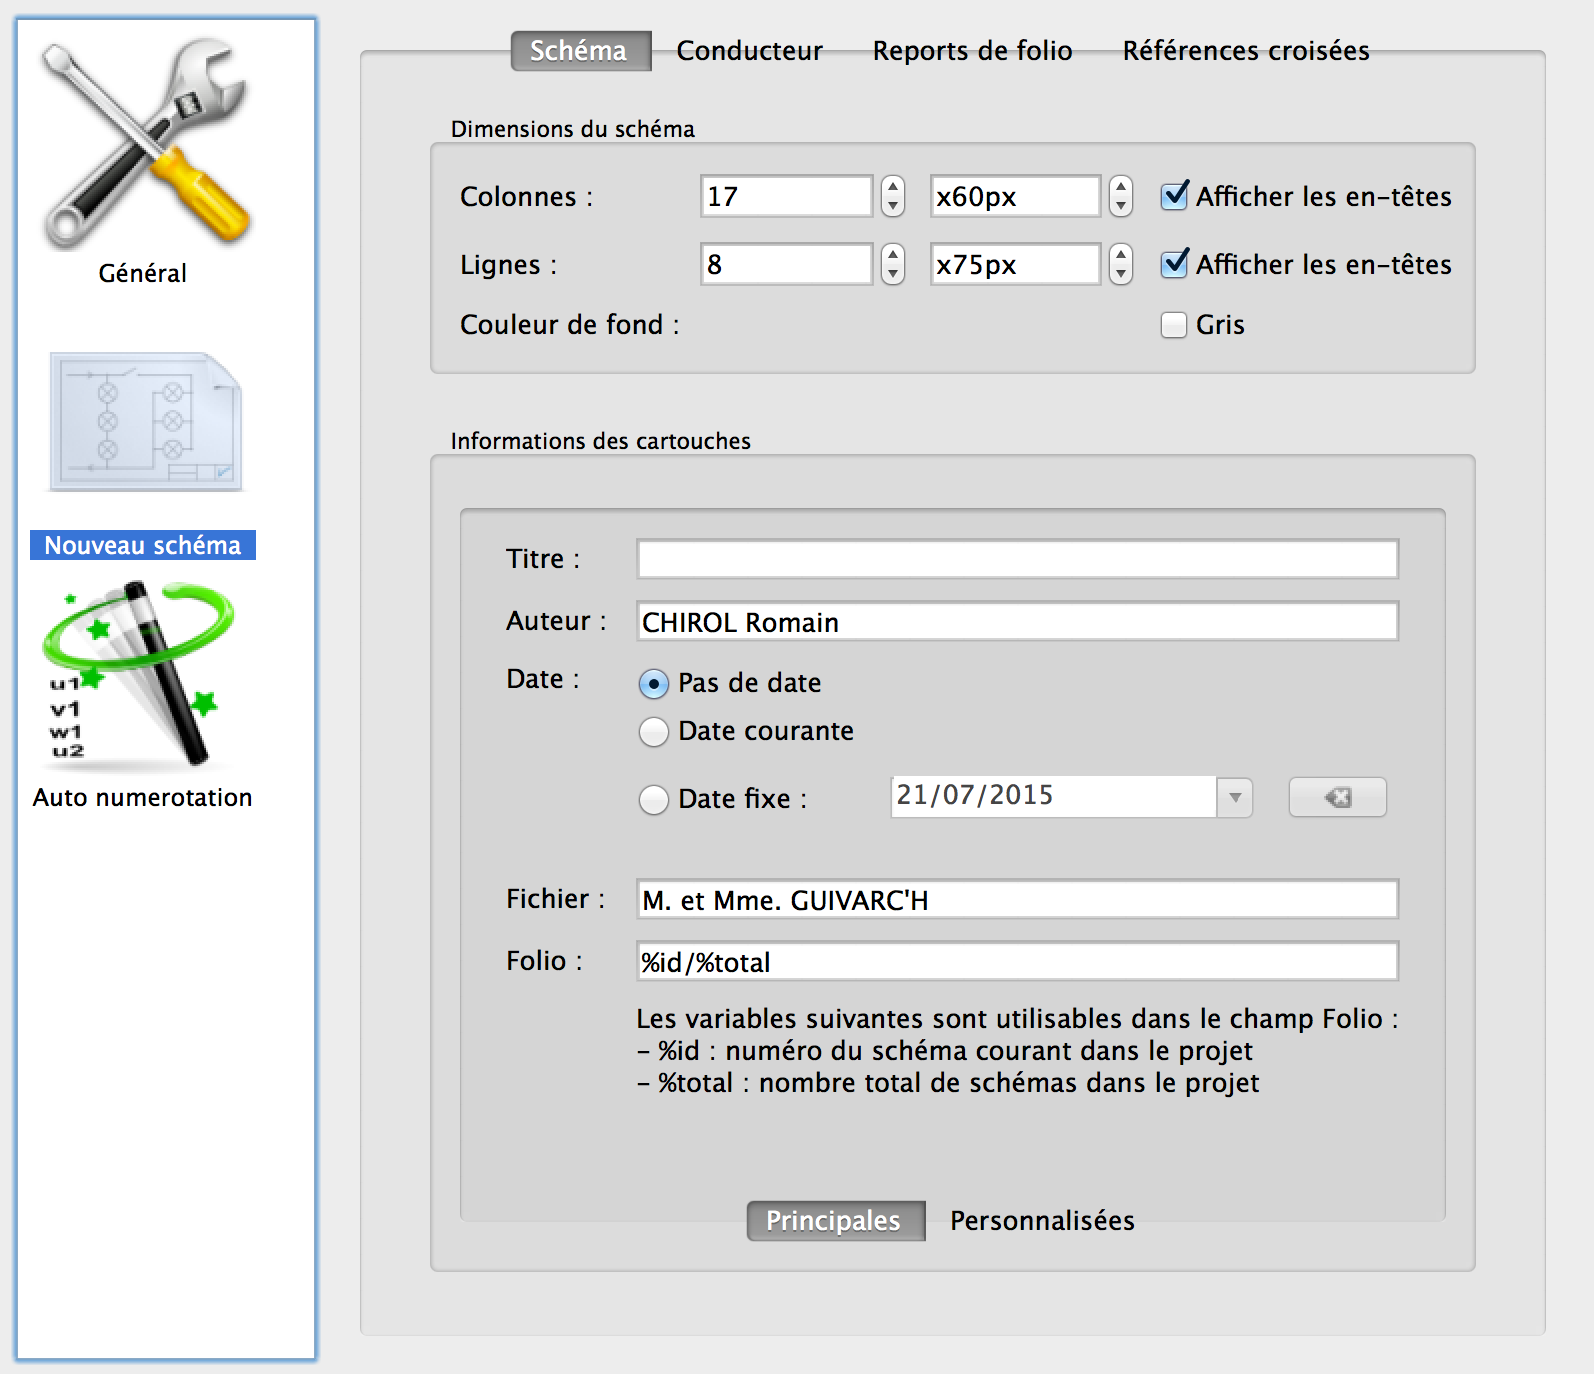Click the Colonnes count stepper arrows
Image resolution: width=1594 pixels, height=1374 pixels.
point(893,196)
